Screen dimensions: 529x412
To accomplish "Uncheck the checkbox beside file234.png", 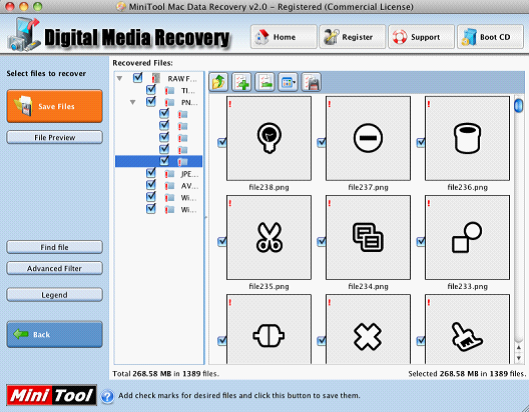I will pos(321,242).
